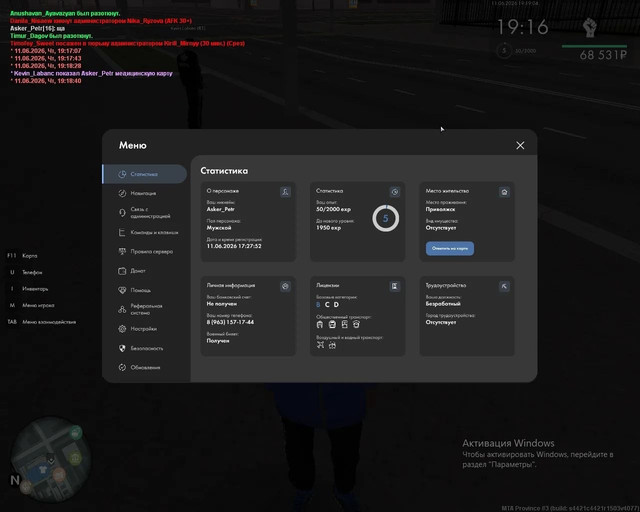Click the residence value Приволжск
Screen dimensions: 640x512
pos(440,209)
